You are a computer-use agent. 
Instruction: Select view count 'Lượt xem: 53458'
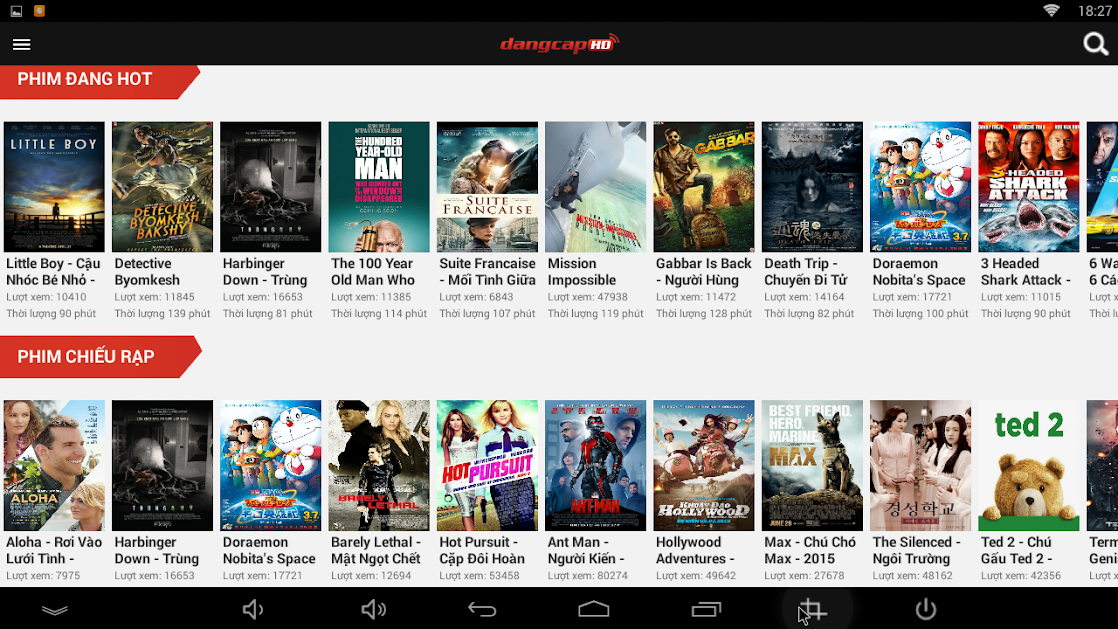[x=479, y=576]
